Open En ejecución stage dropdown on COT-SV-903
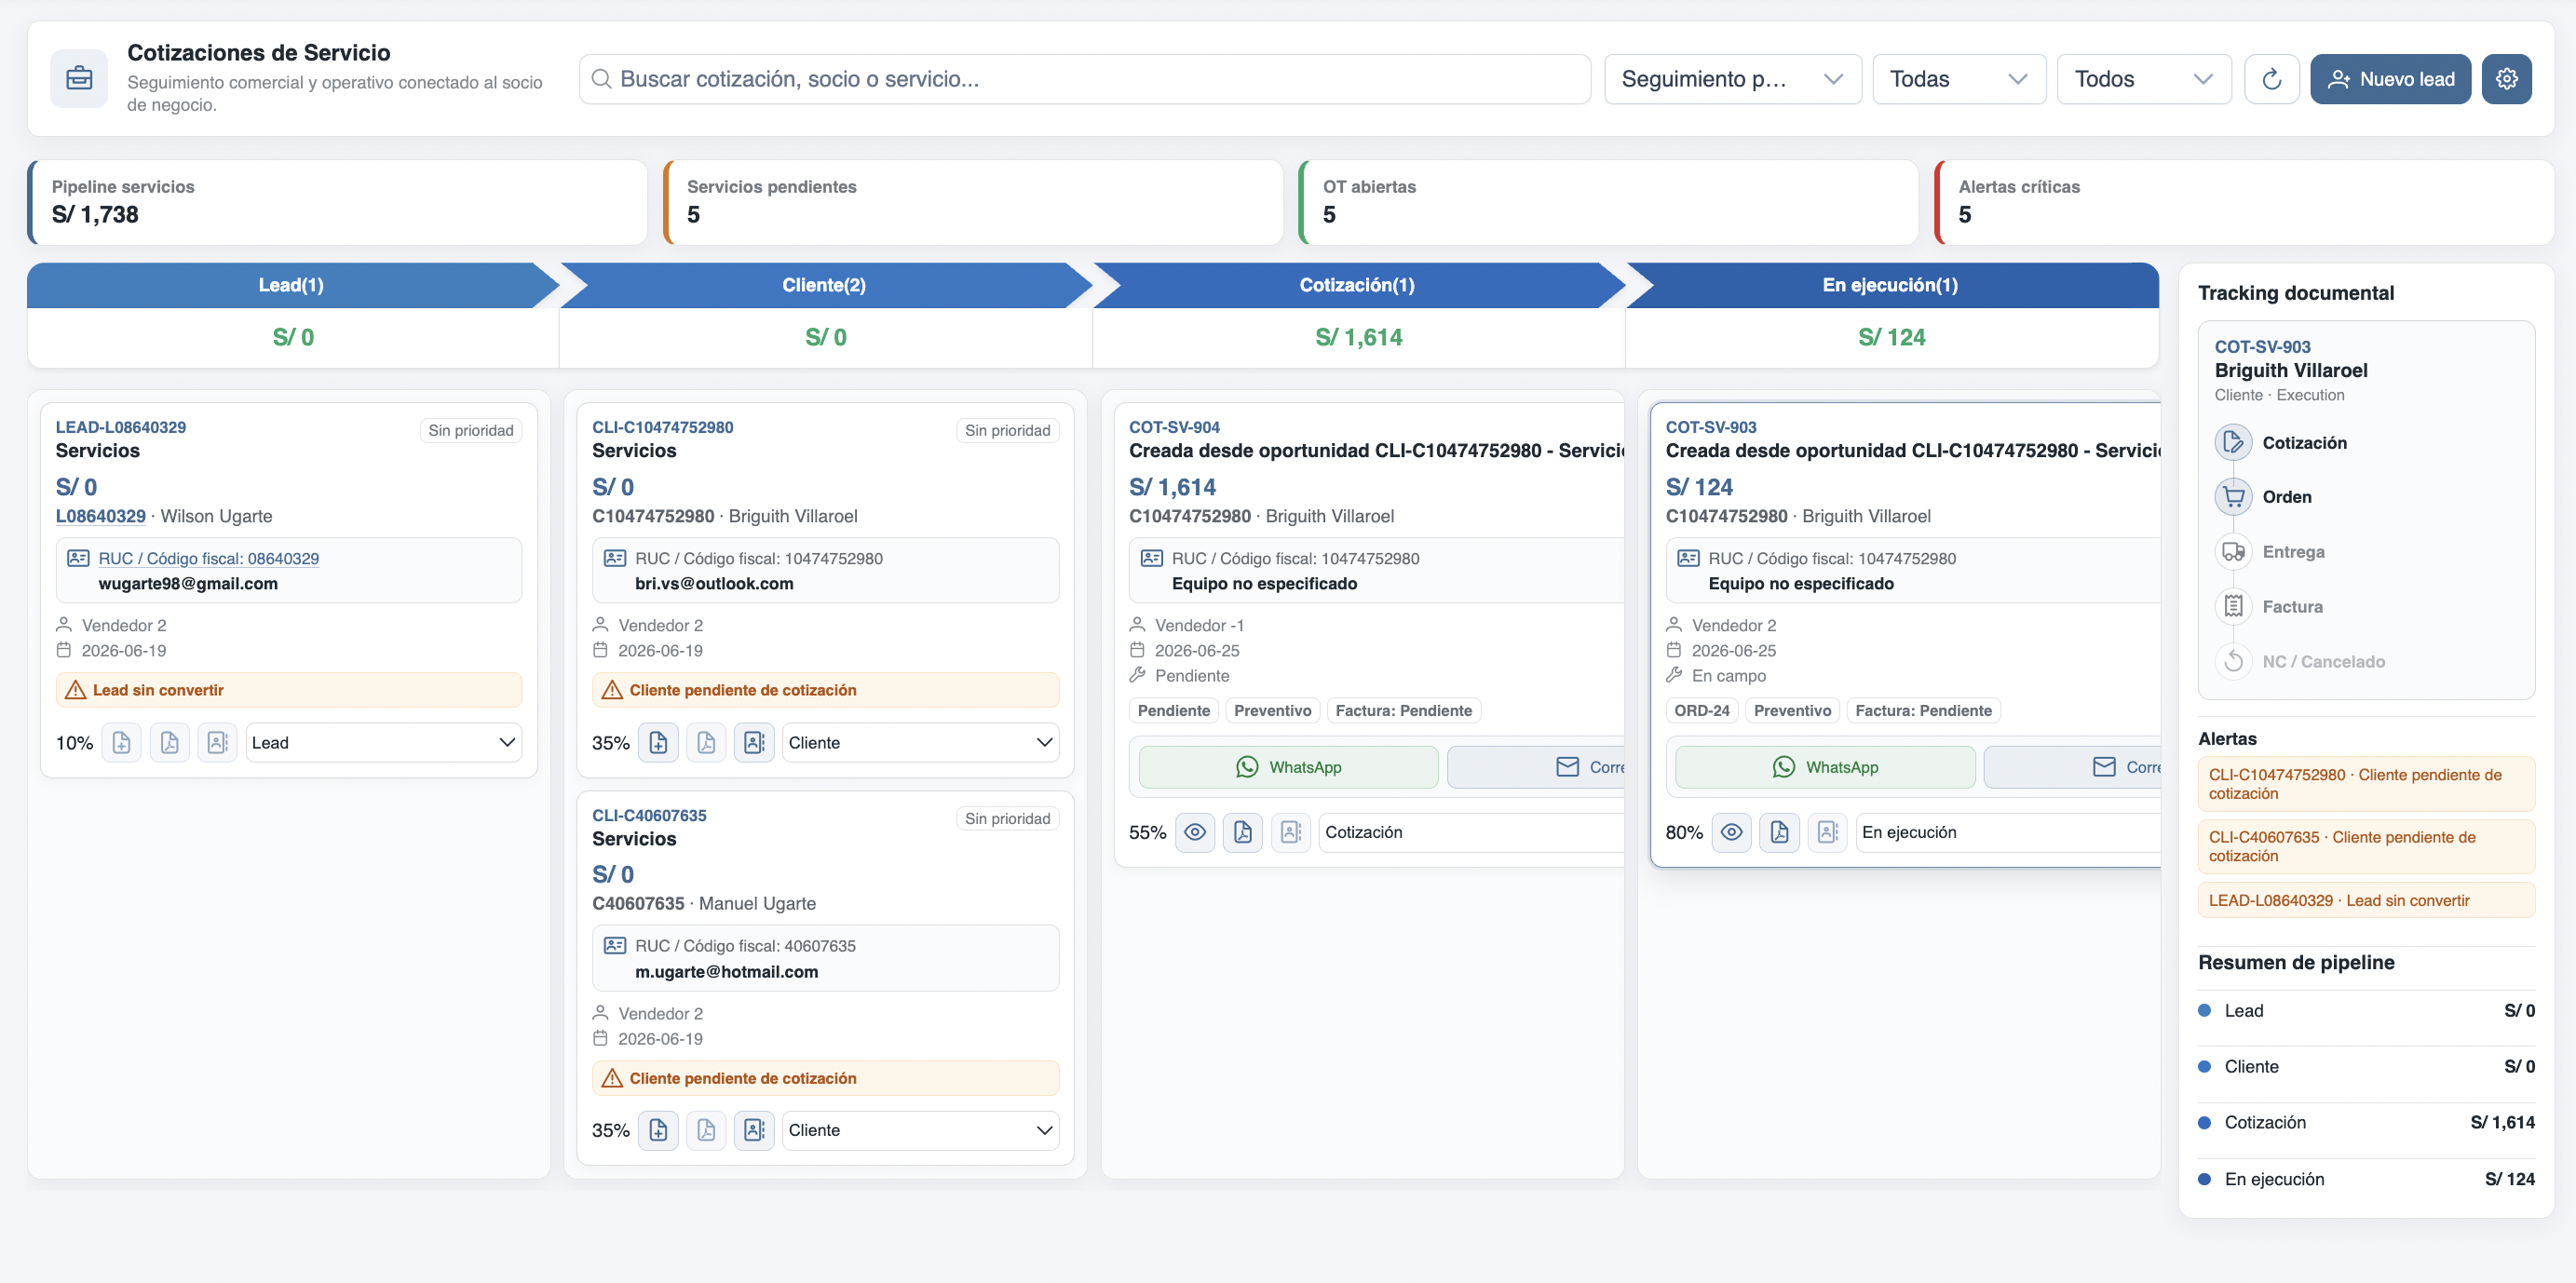Viewport: 2576px width, 1283px height. tap(2007, 832)
